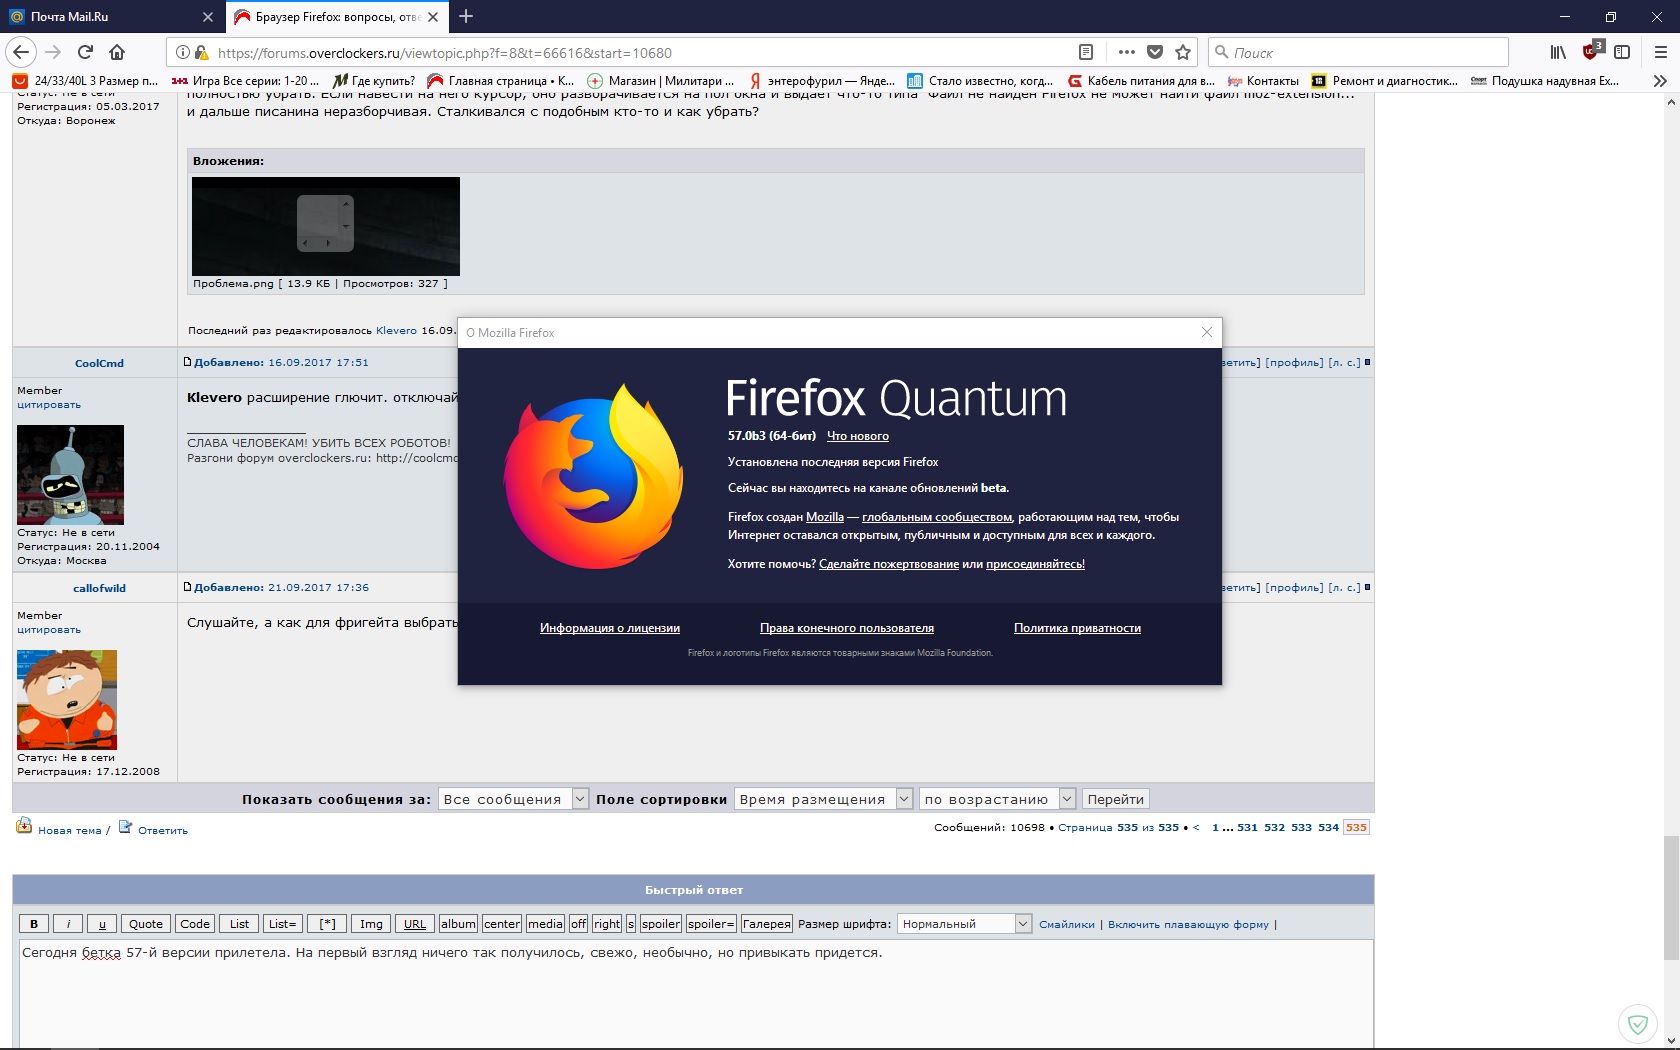The width and height of the screenshot is (1680, 1050).
Task: Expand the 'Все сообщения' dropdown
Action: (x=513, y=799)
